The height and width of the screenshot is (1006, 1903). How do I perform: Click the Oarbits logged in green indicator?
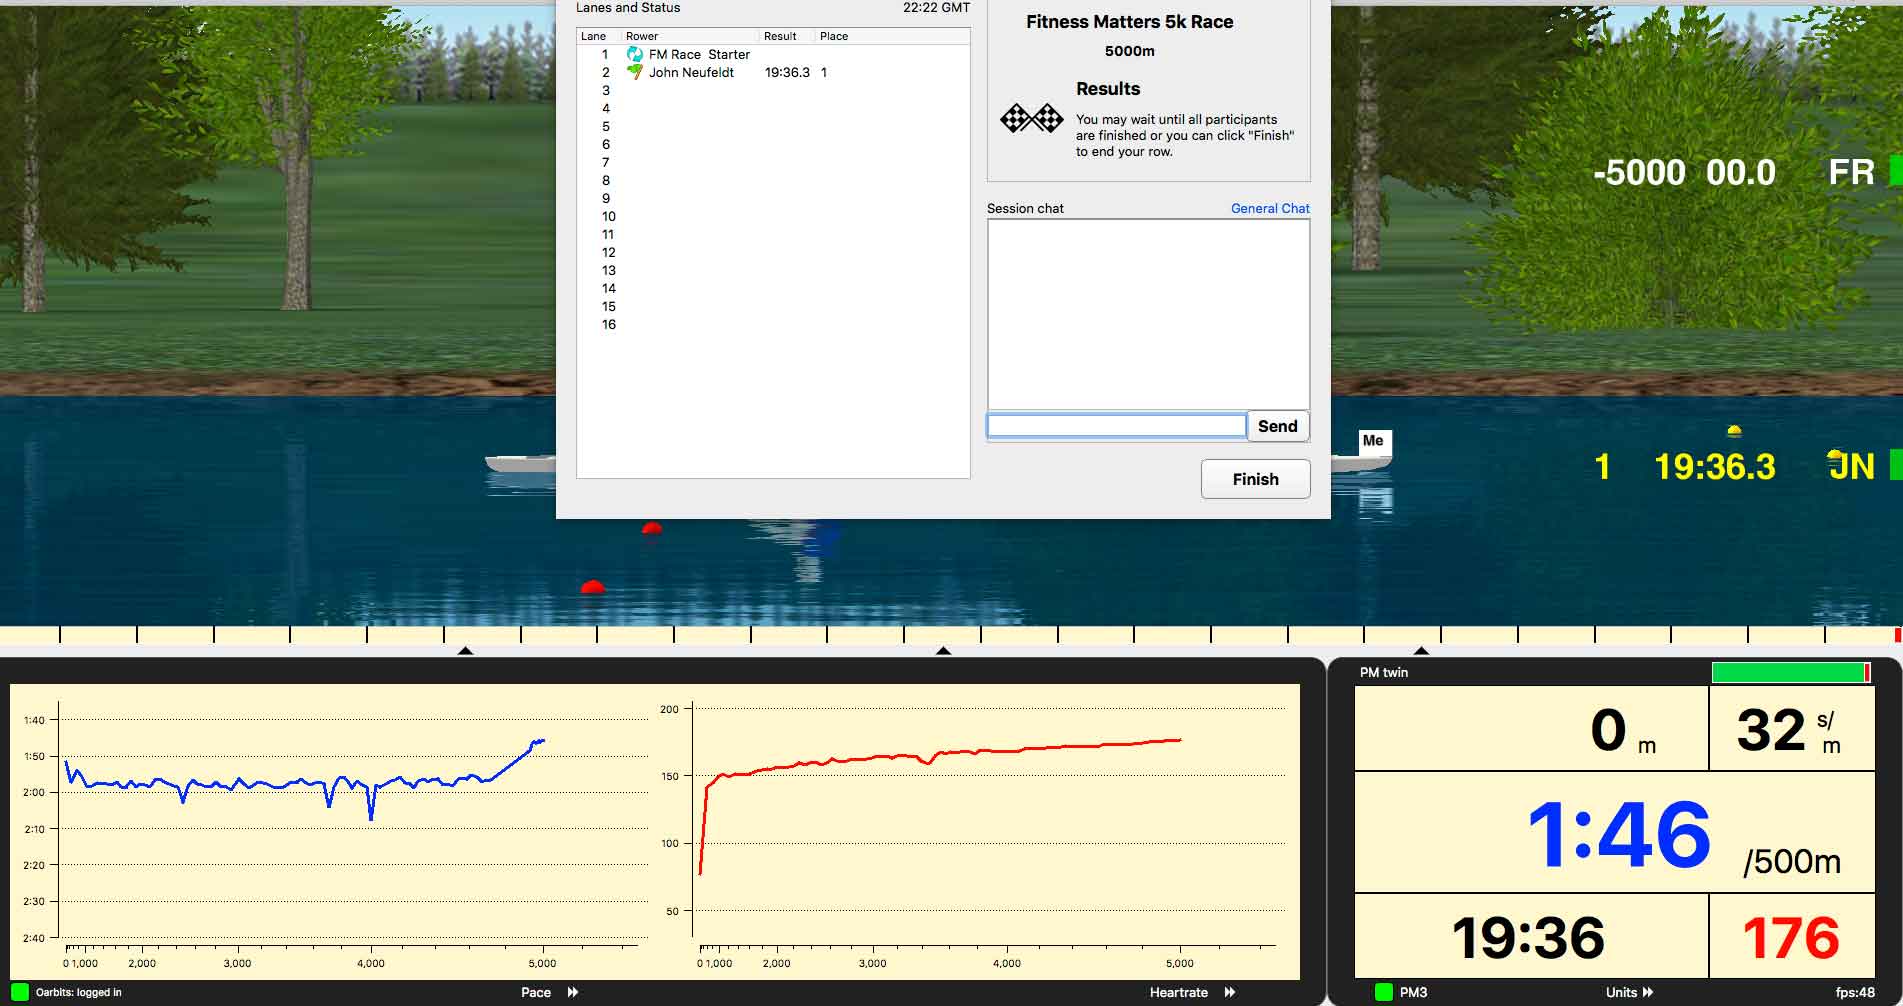pyautogui.click(x=20, y=992)
